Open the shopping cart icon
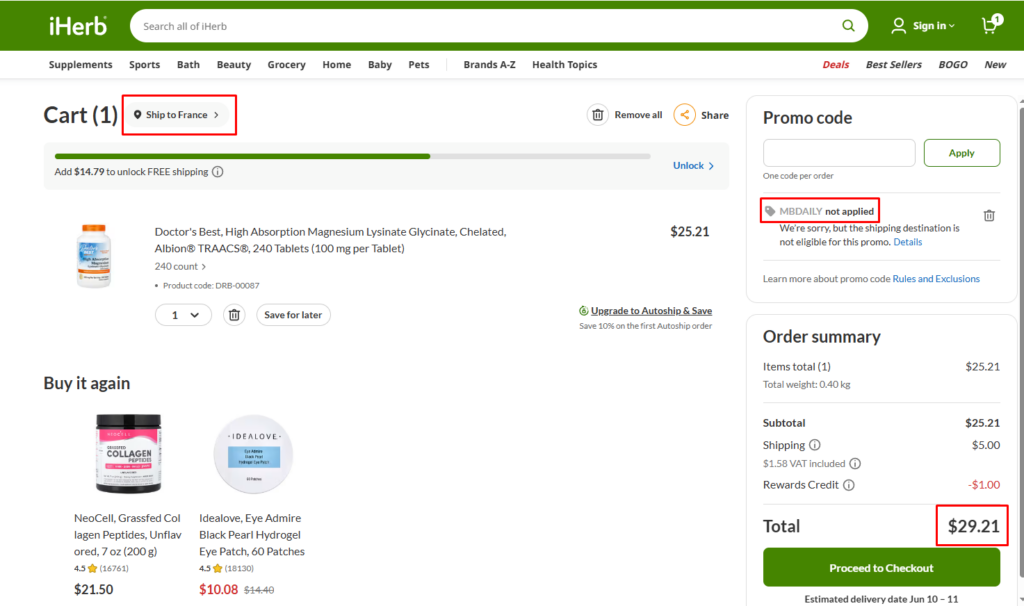 coord(991,25)
